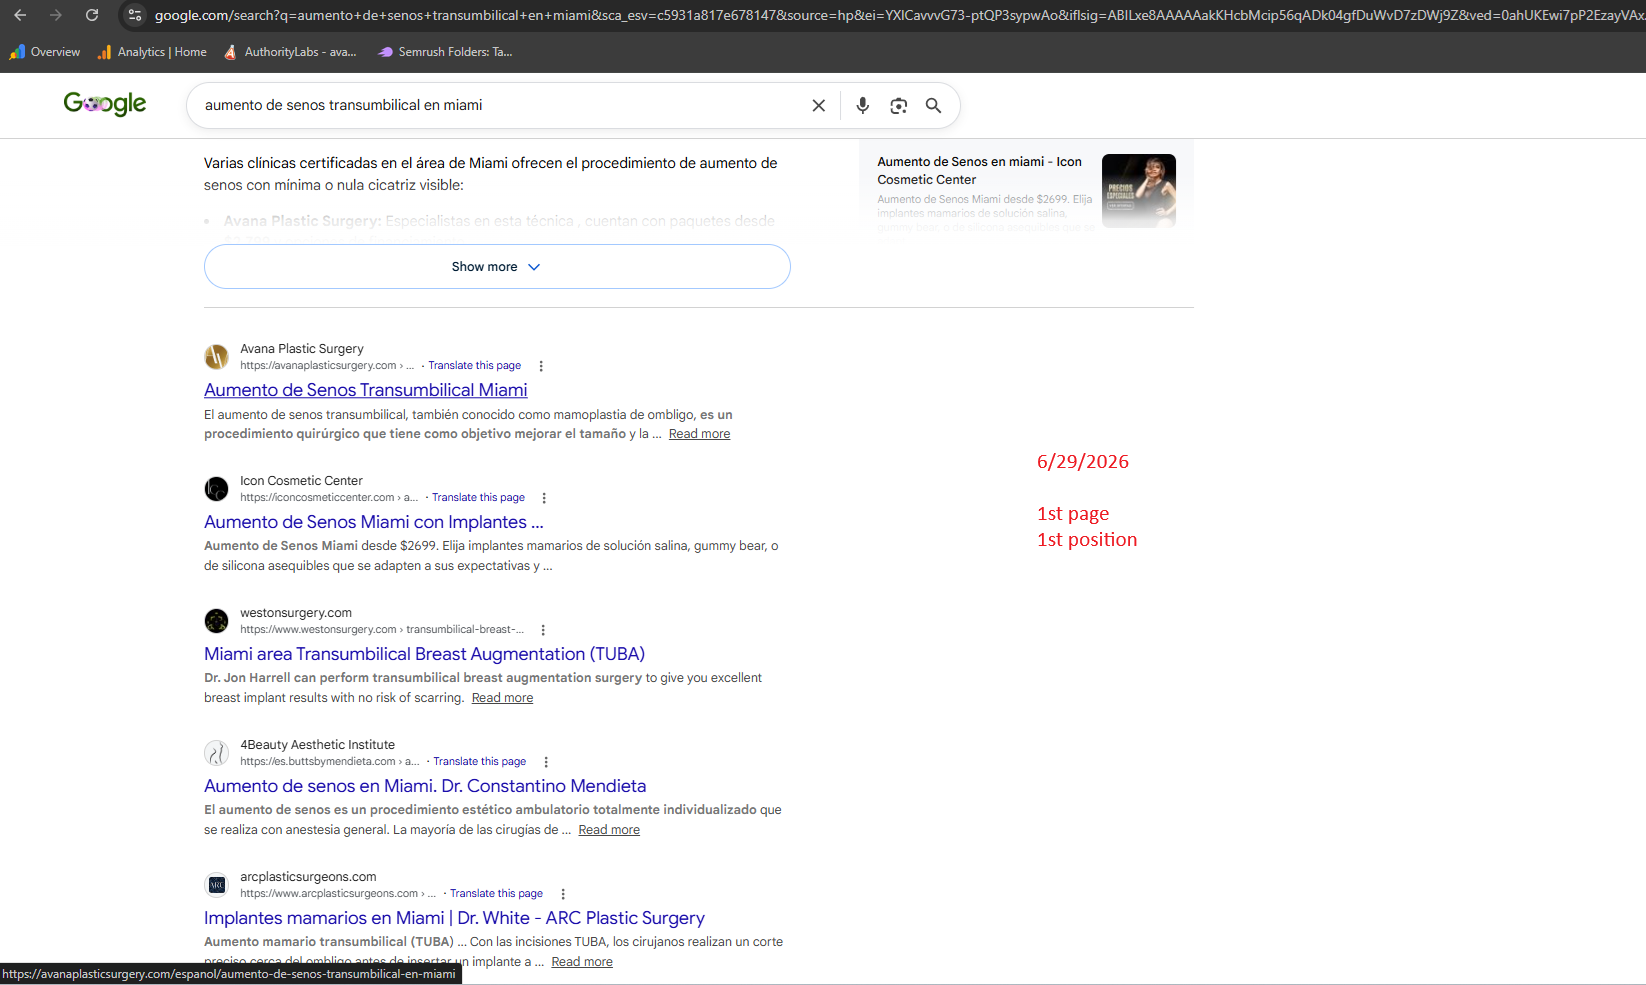Open three-dot menu for Avana Plastic Surgery result
The width and height of the screenshot is (1646, 985).
541,366
